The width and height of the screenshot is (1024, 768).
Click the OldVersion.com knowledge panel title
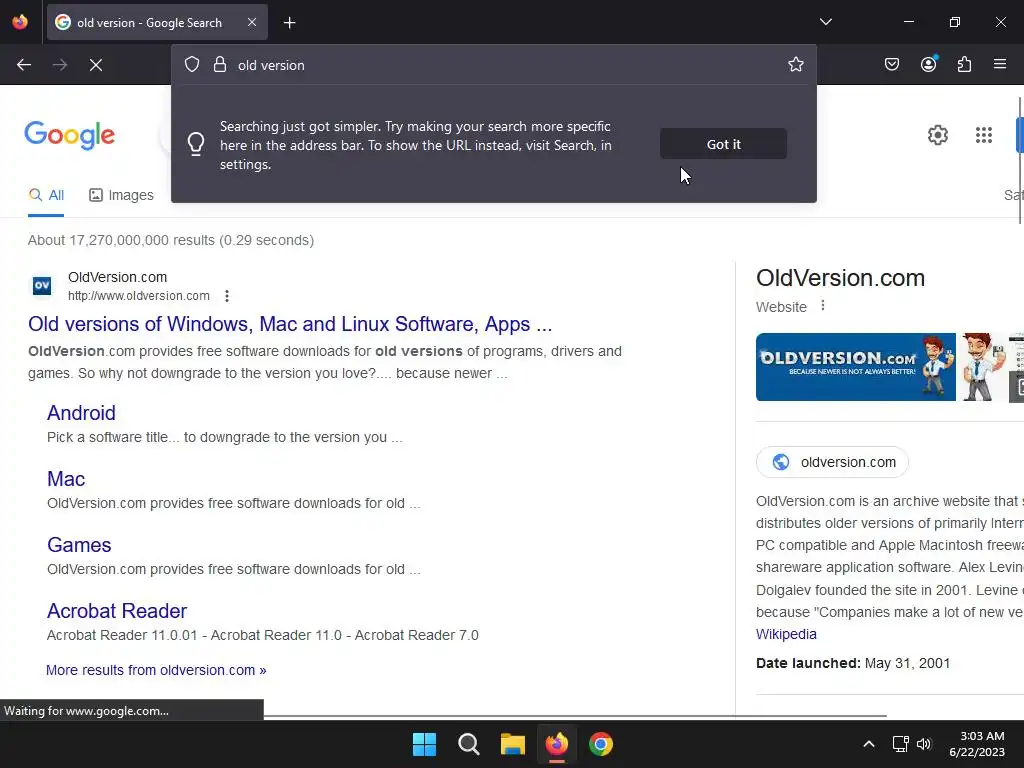840,278
